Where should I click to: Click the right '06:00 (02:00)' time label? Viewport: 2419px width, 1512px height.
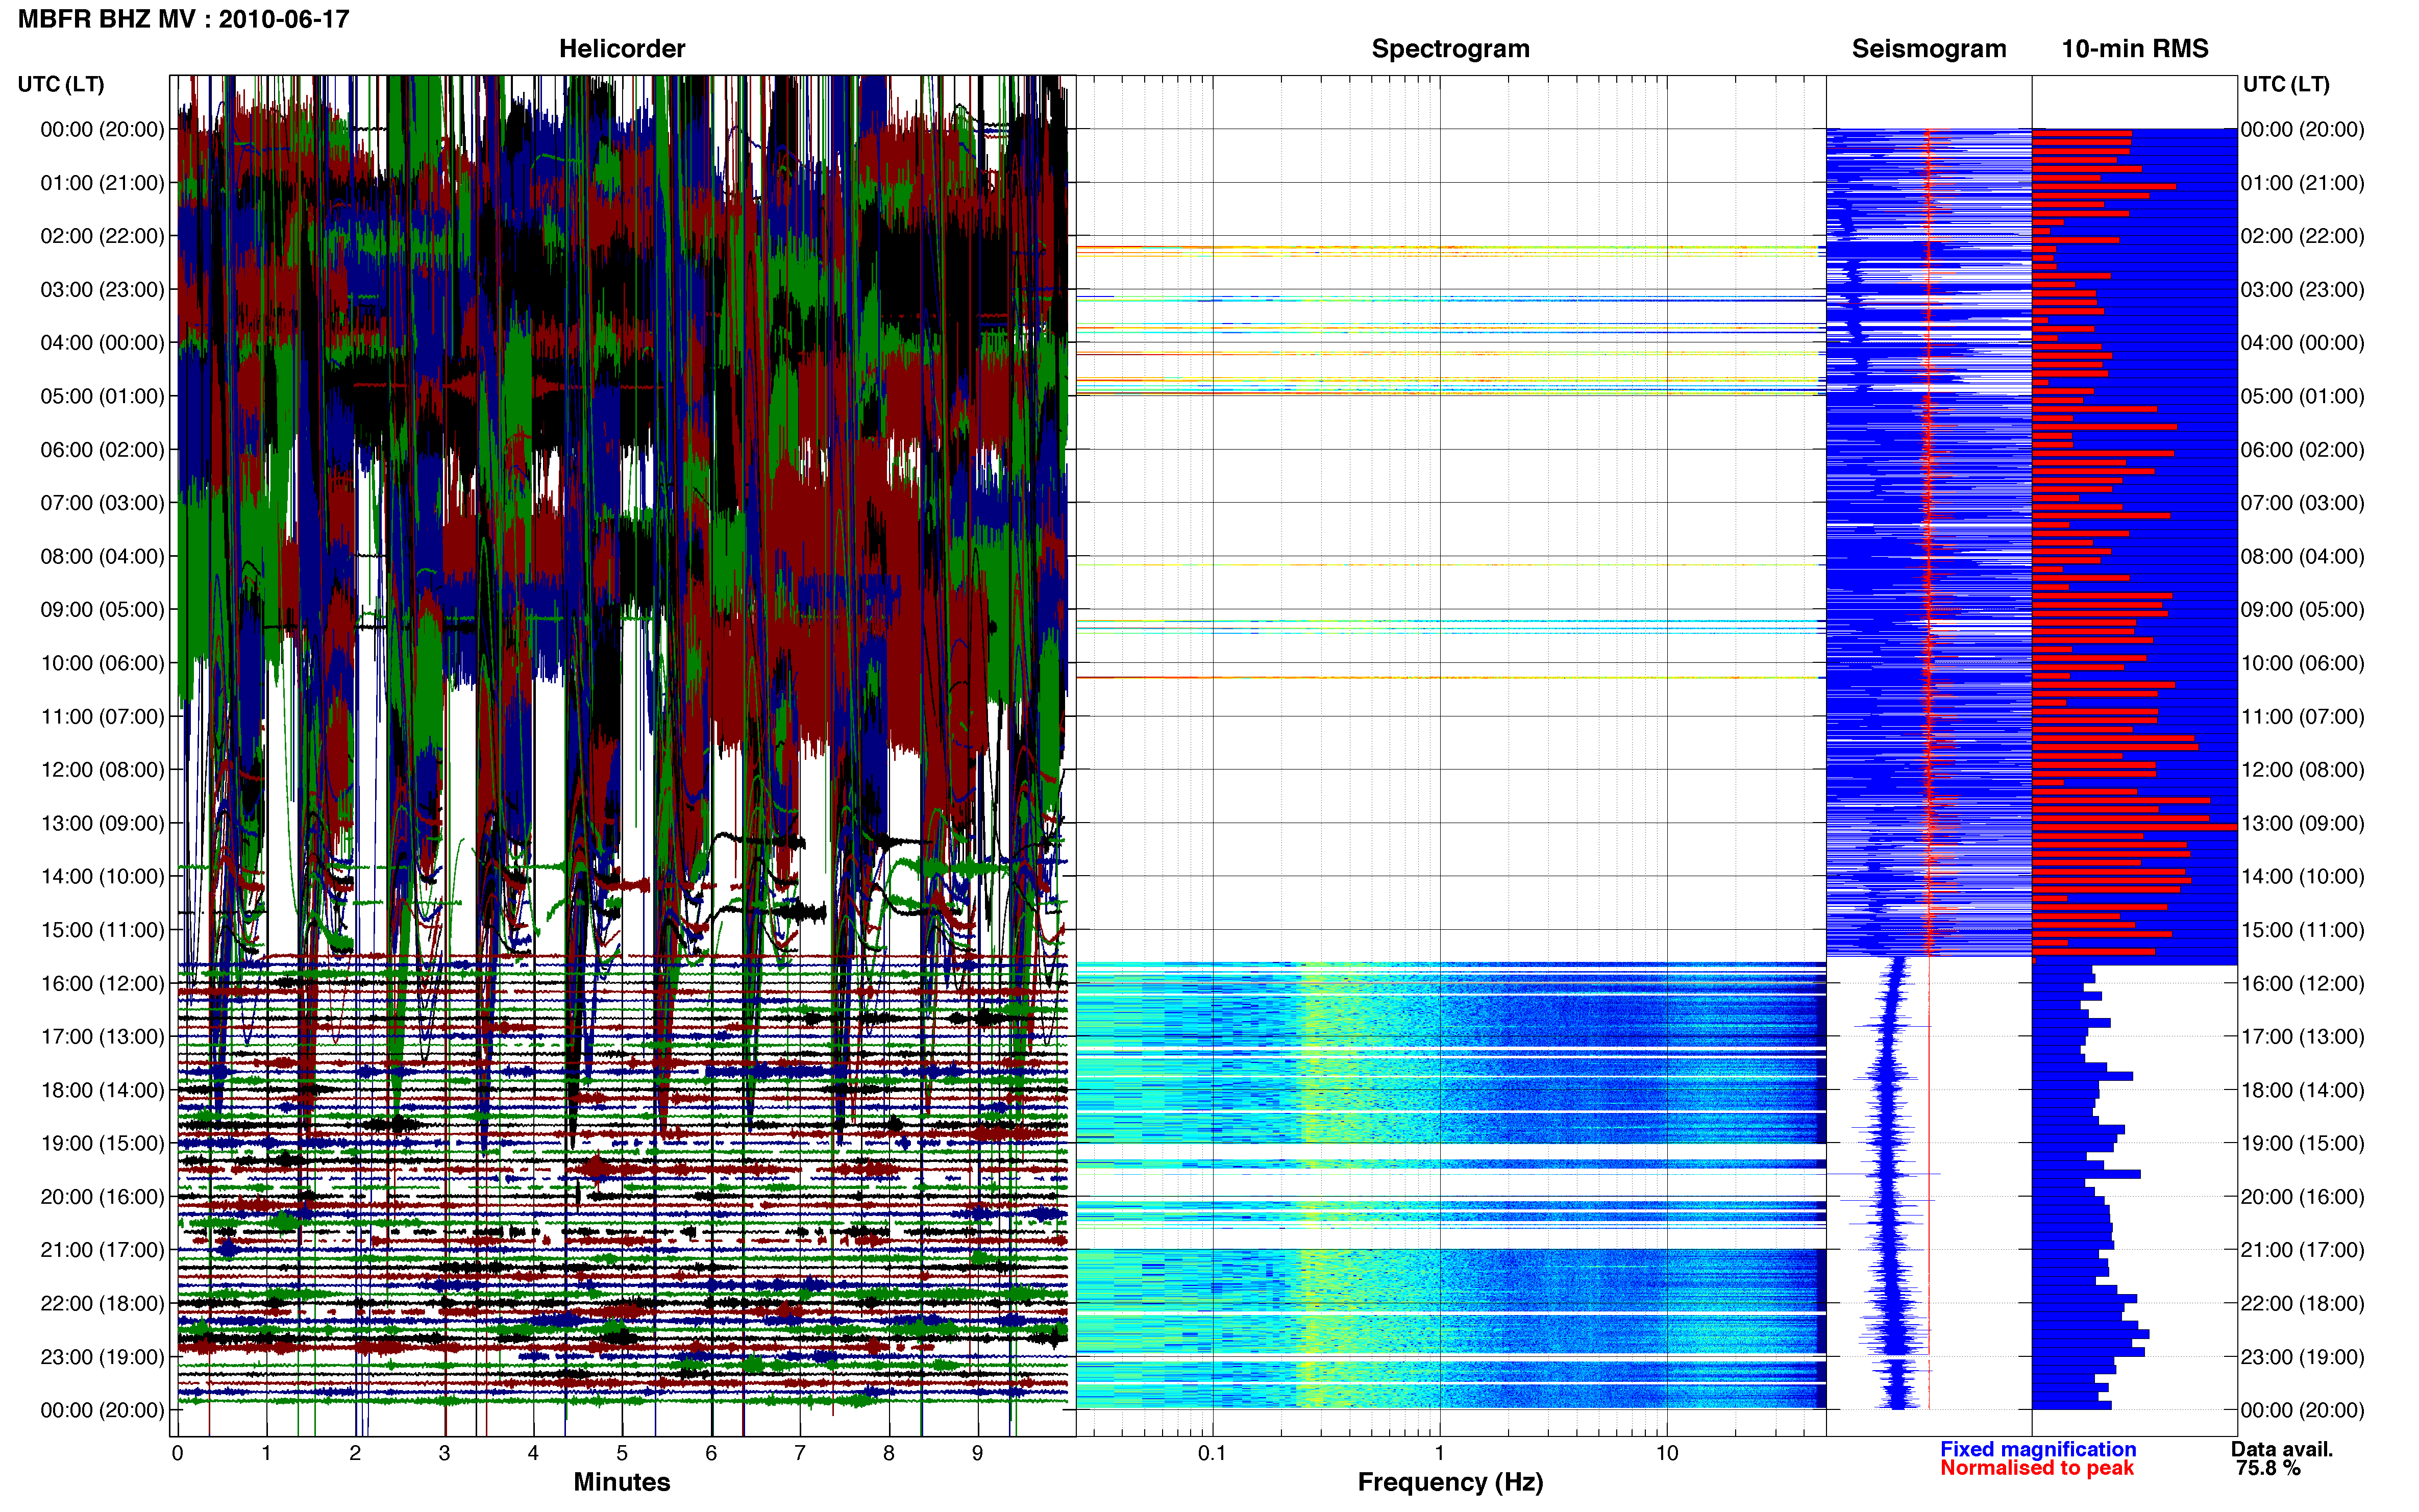[2302, 450]
